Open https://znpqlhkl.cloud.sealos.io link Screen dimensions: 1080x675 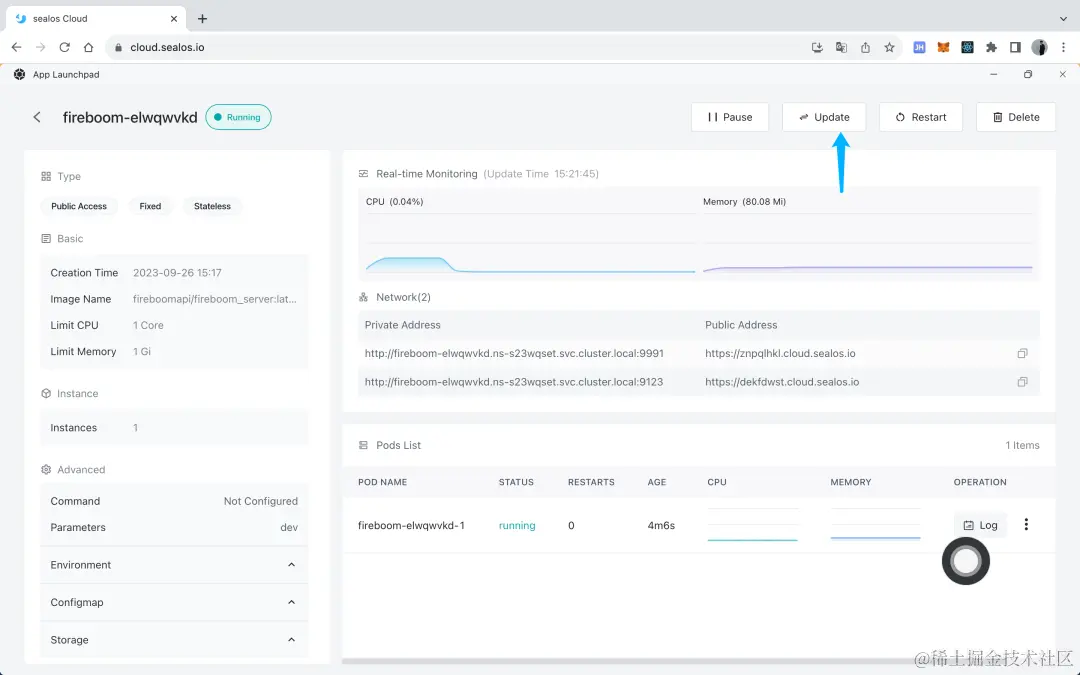(780, 353)
